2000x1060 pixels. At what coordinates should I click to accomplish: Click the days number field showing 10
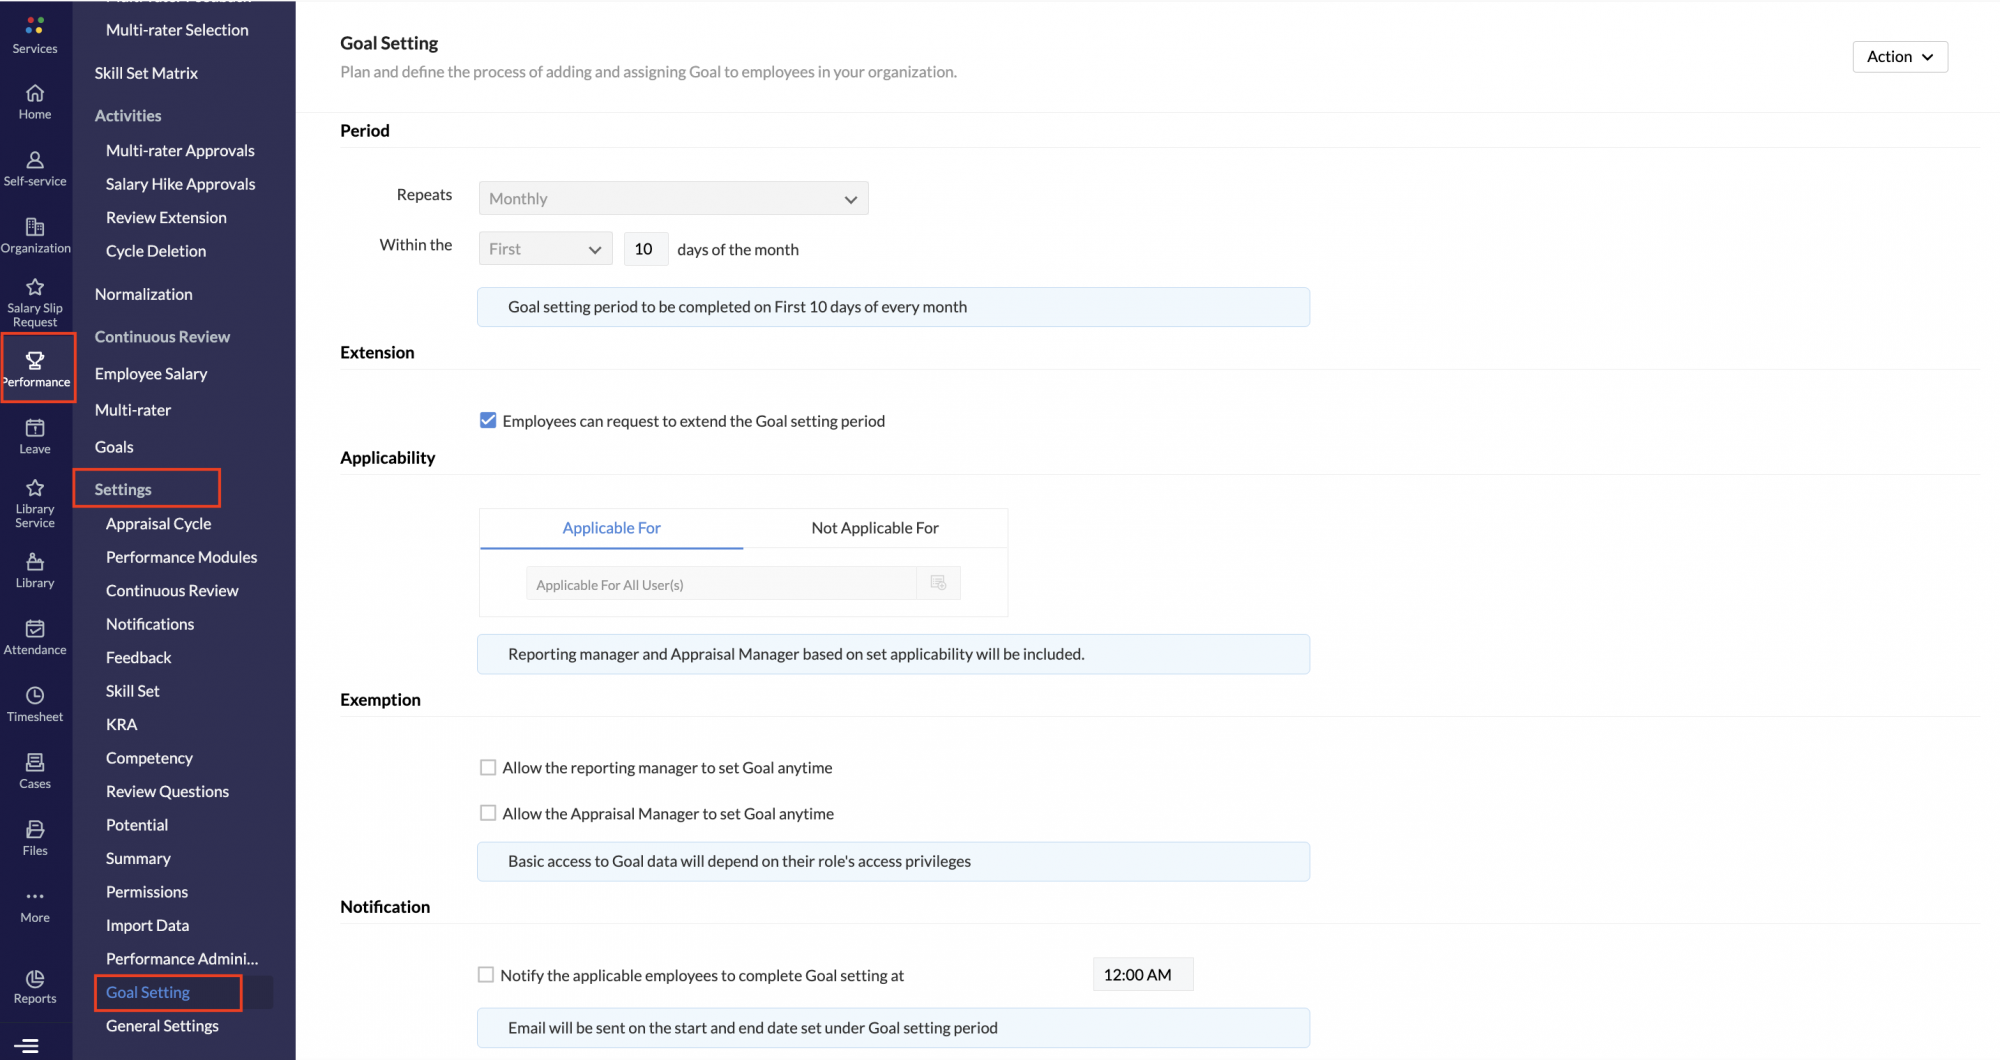point(645,249)
